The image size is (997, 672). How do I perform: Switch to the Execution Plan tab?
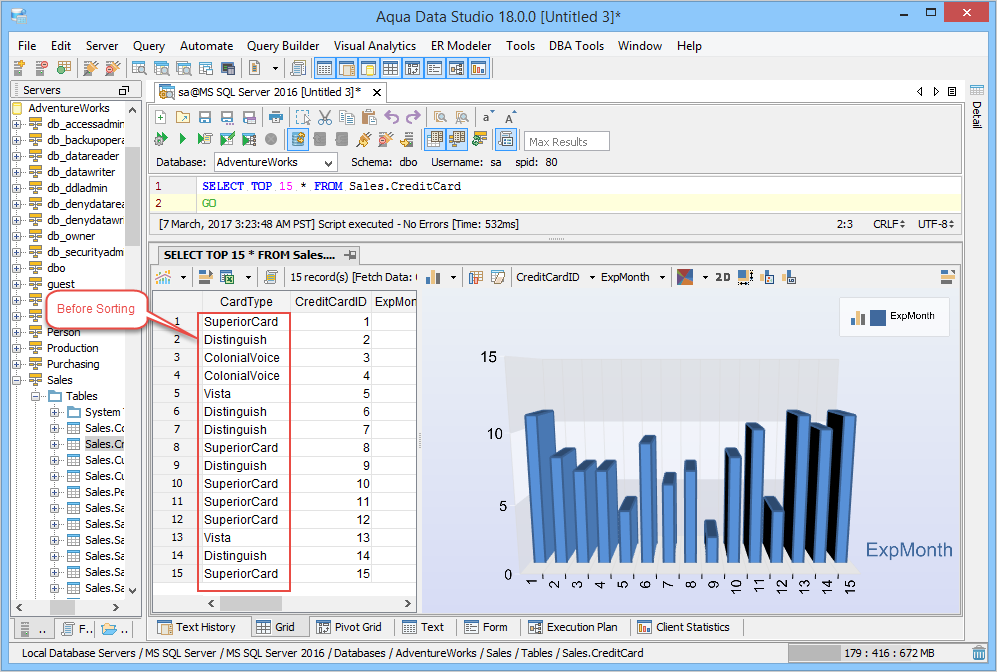[573, 627]
